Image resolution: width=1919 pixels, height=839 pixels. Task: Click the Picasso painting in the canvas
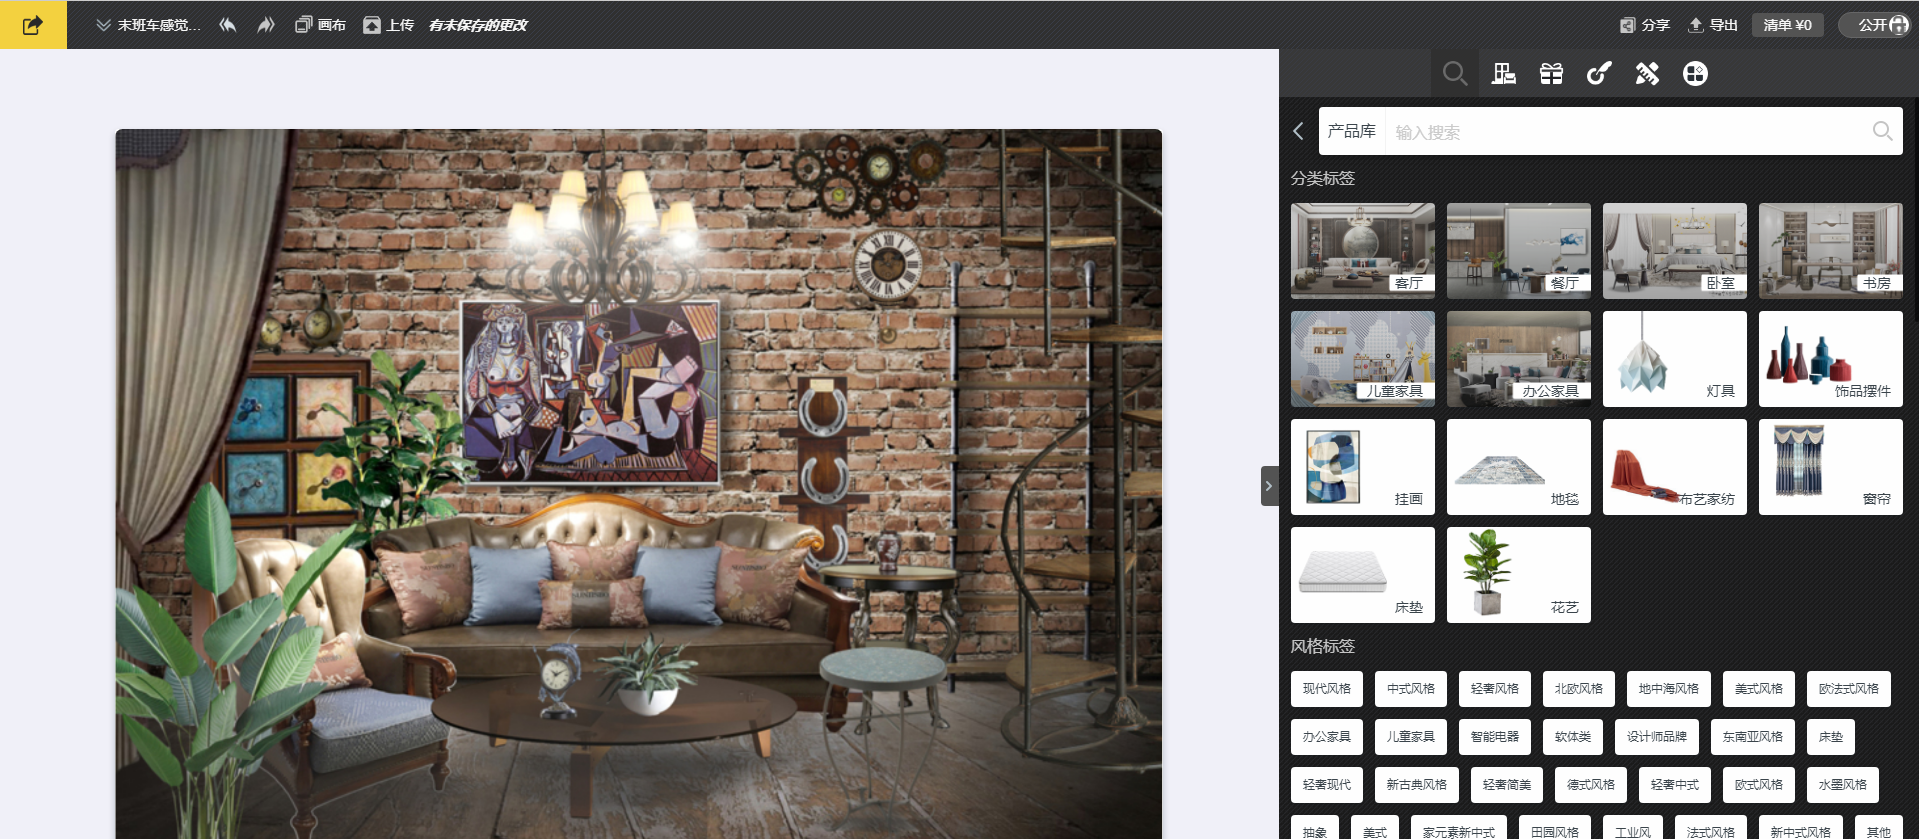coord(590,393)
